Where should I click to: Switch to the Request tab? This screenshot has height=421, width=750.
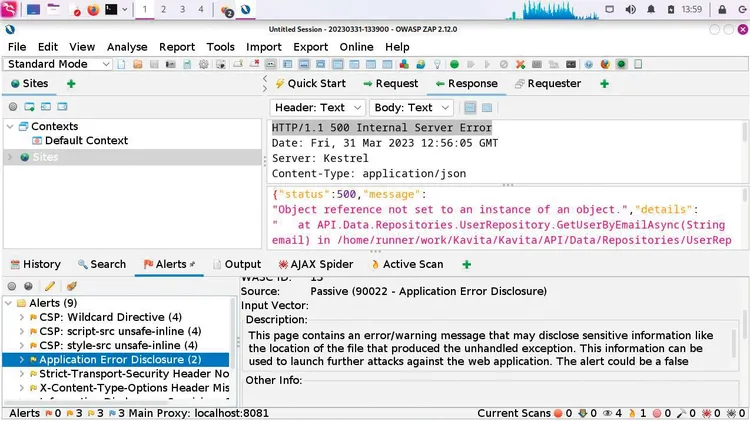tap(391, 84)
